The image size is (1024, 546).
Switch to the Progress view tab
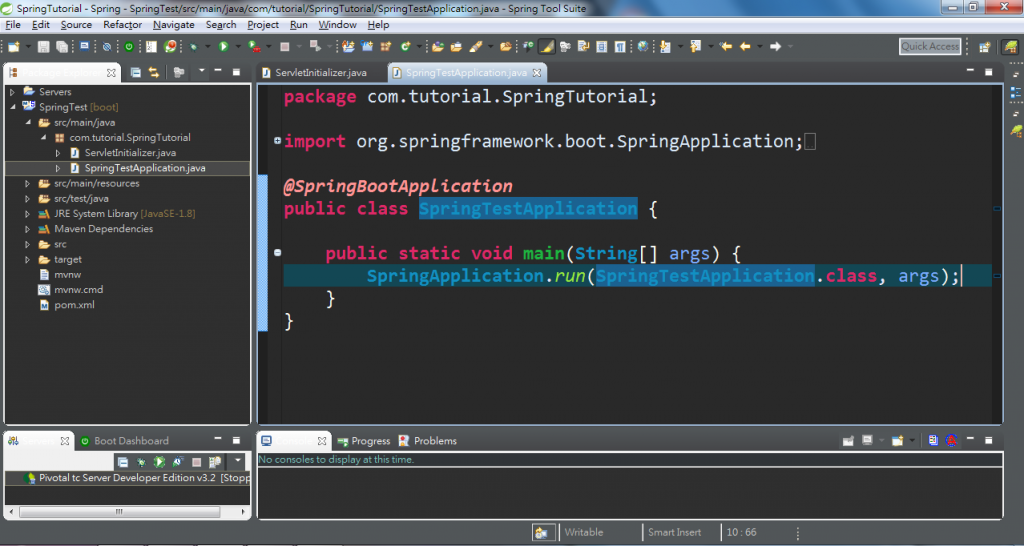(363, 441)
